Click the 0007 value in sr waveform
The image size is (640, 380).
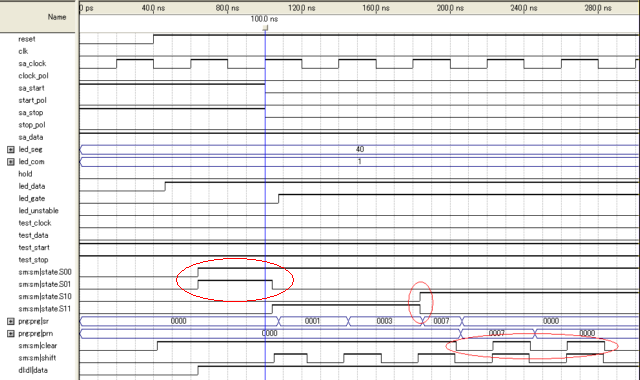441,321
